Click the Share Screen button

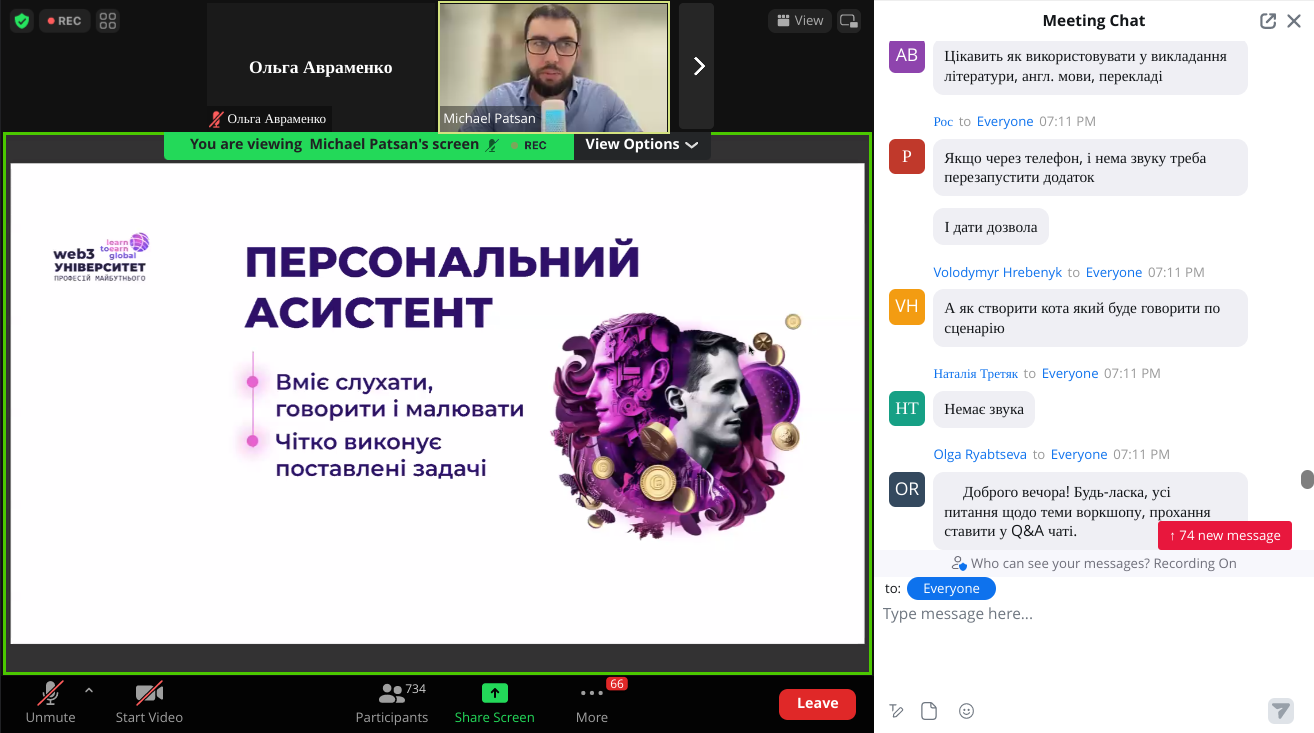pyautogui.click(x=494, y=703)
